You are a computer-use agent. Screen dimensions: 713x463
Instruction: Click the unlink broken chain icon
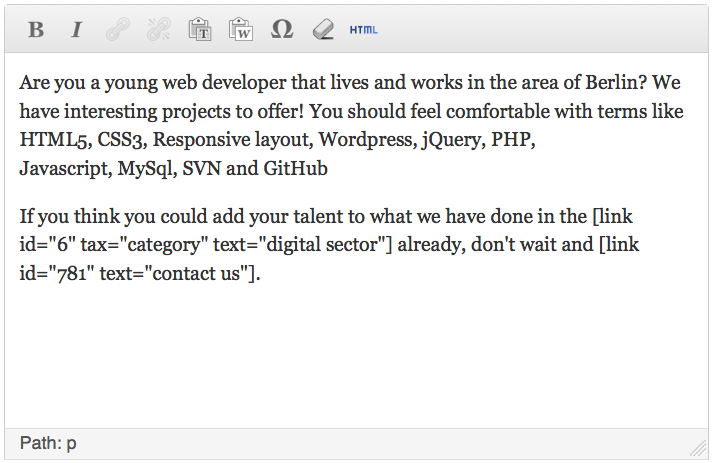click(x=159, y=30)
